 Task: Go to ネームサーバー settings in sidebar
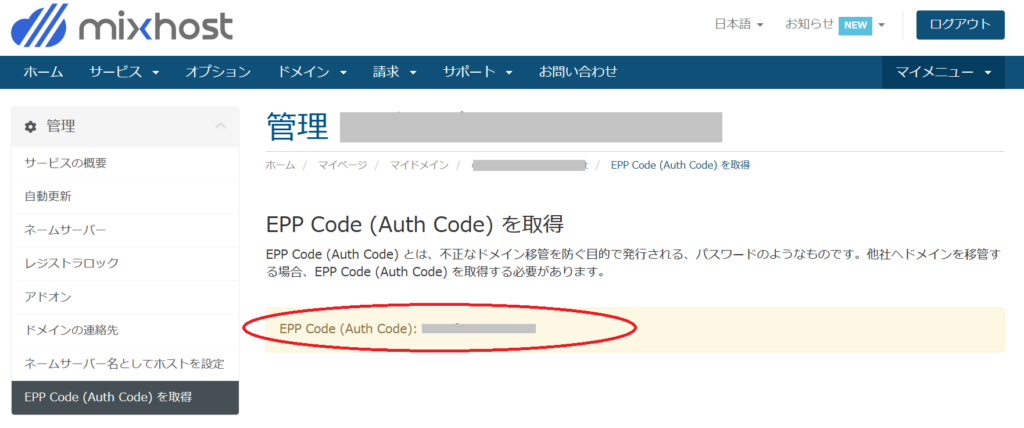(65, 230)
